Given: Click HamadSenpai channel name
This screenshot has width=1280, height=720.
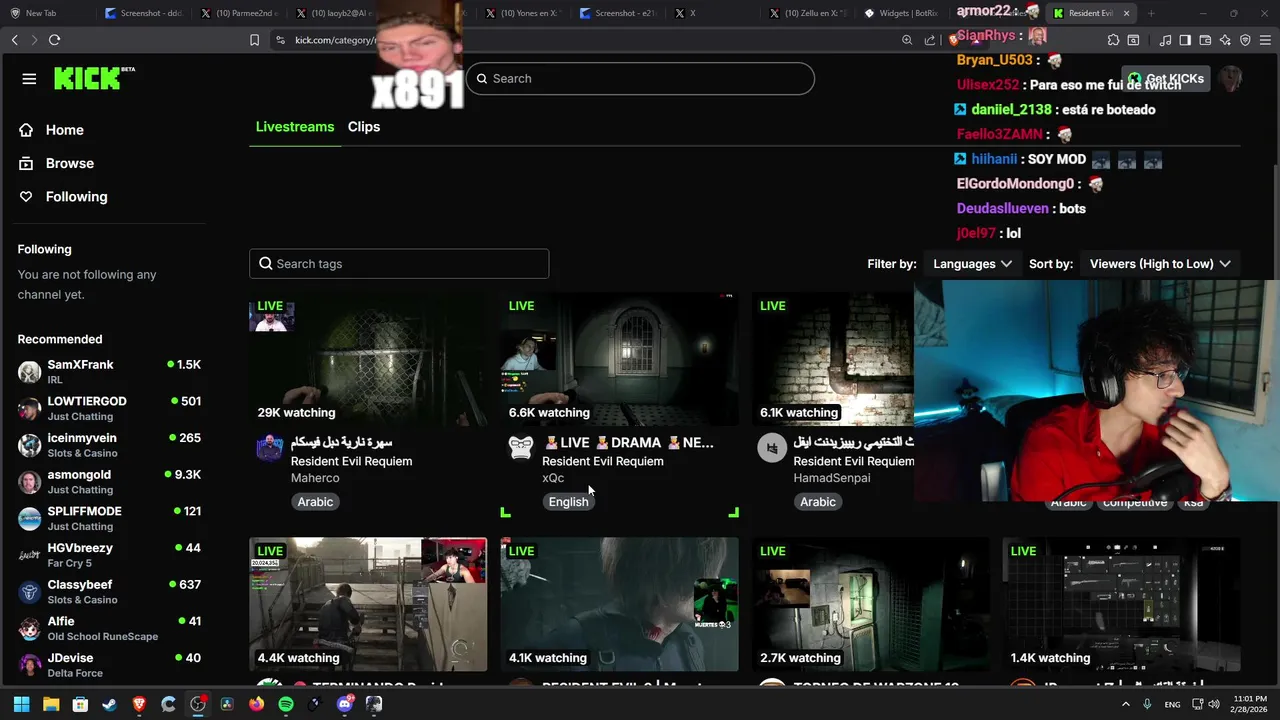Looking at the screenshot, I should [832, 478].
